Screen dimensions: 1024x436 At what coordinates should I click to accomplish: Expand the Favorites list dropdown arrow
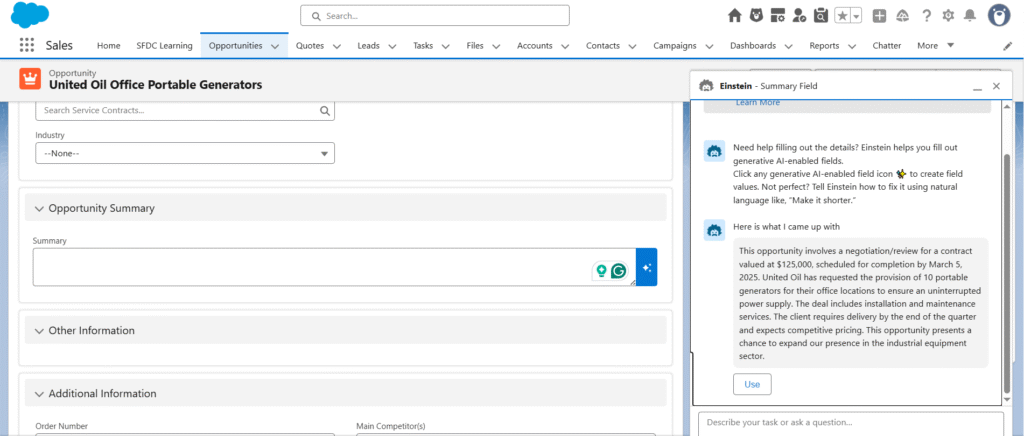(x=857, y=15)
